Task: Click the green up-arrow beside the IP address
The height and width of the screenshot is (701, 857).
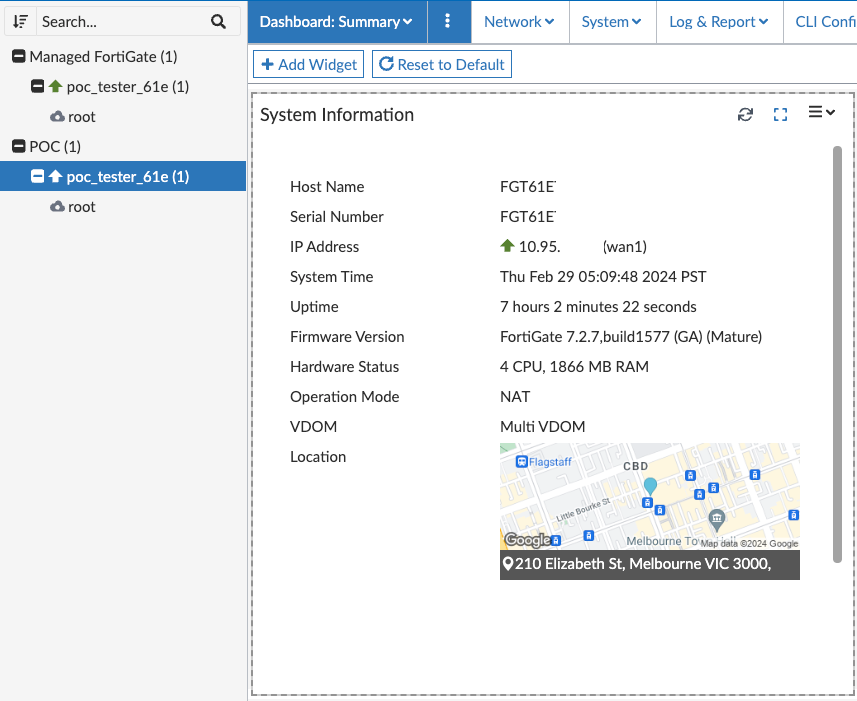Action: (x=507, y=246)
